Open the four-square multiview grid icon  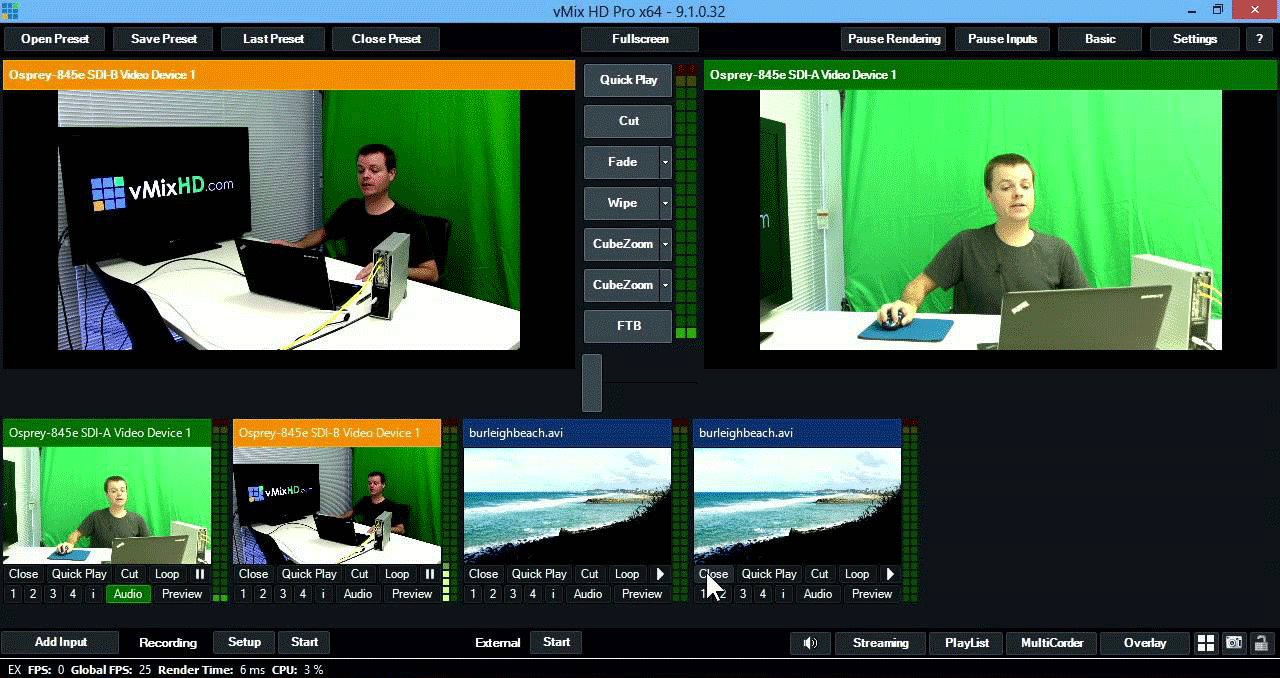(x=1206, y=643)
